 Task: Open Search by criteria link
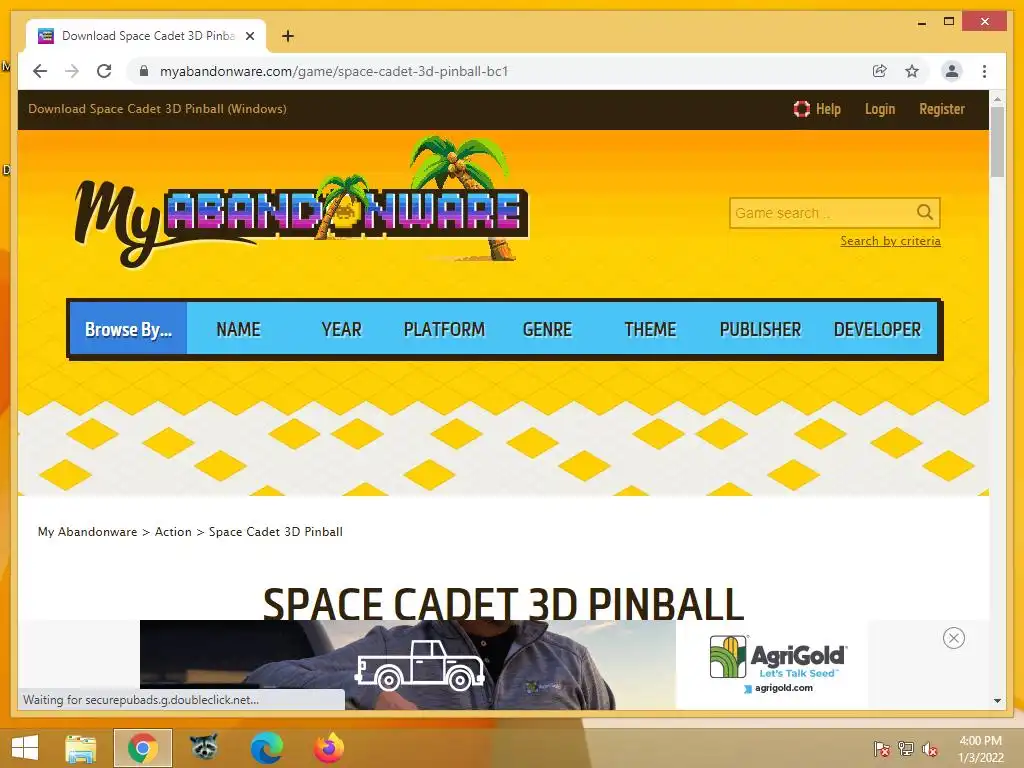pos(890,241)
